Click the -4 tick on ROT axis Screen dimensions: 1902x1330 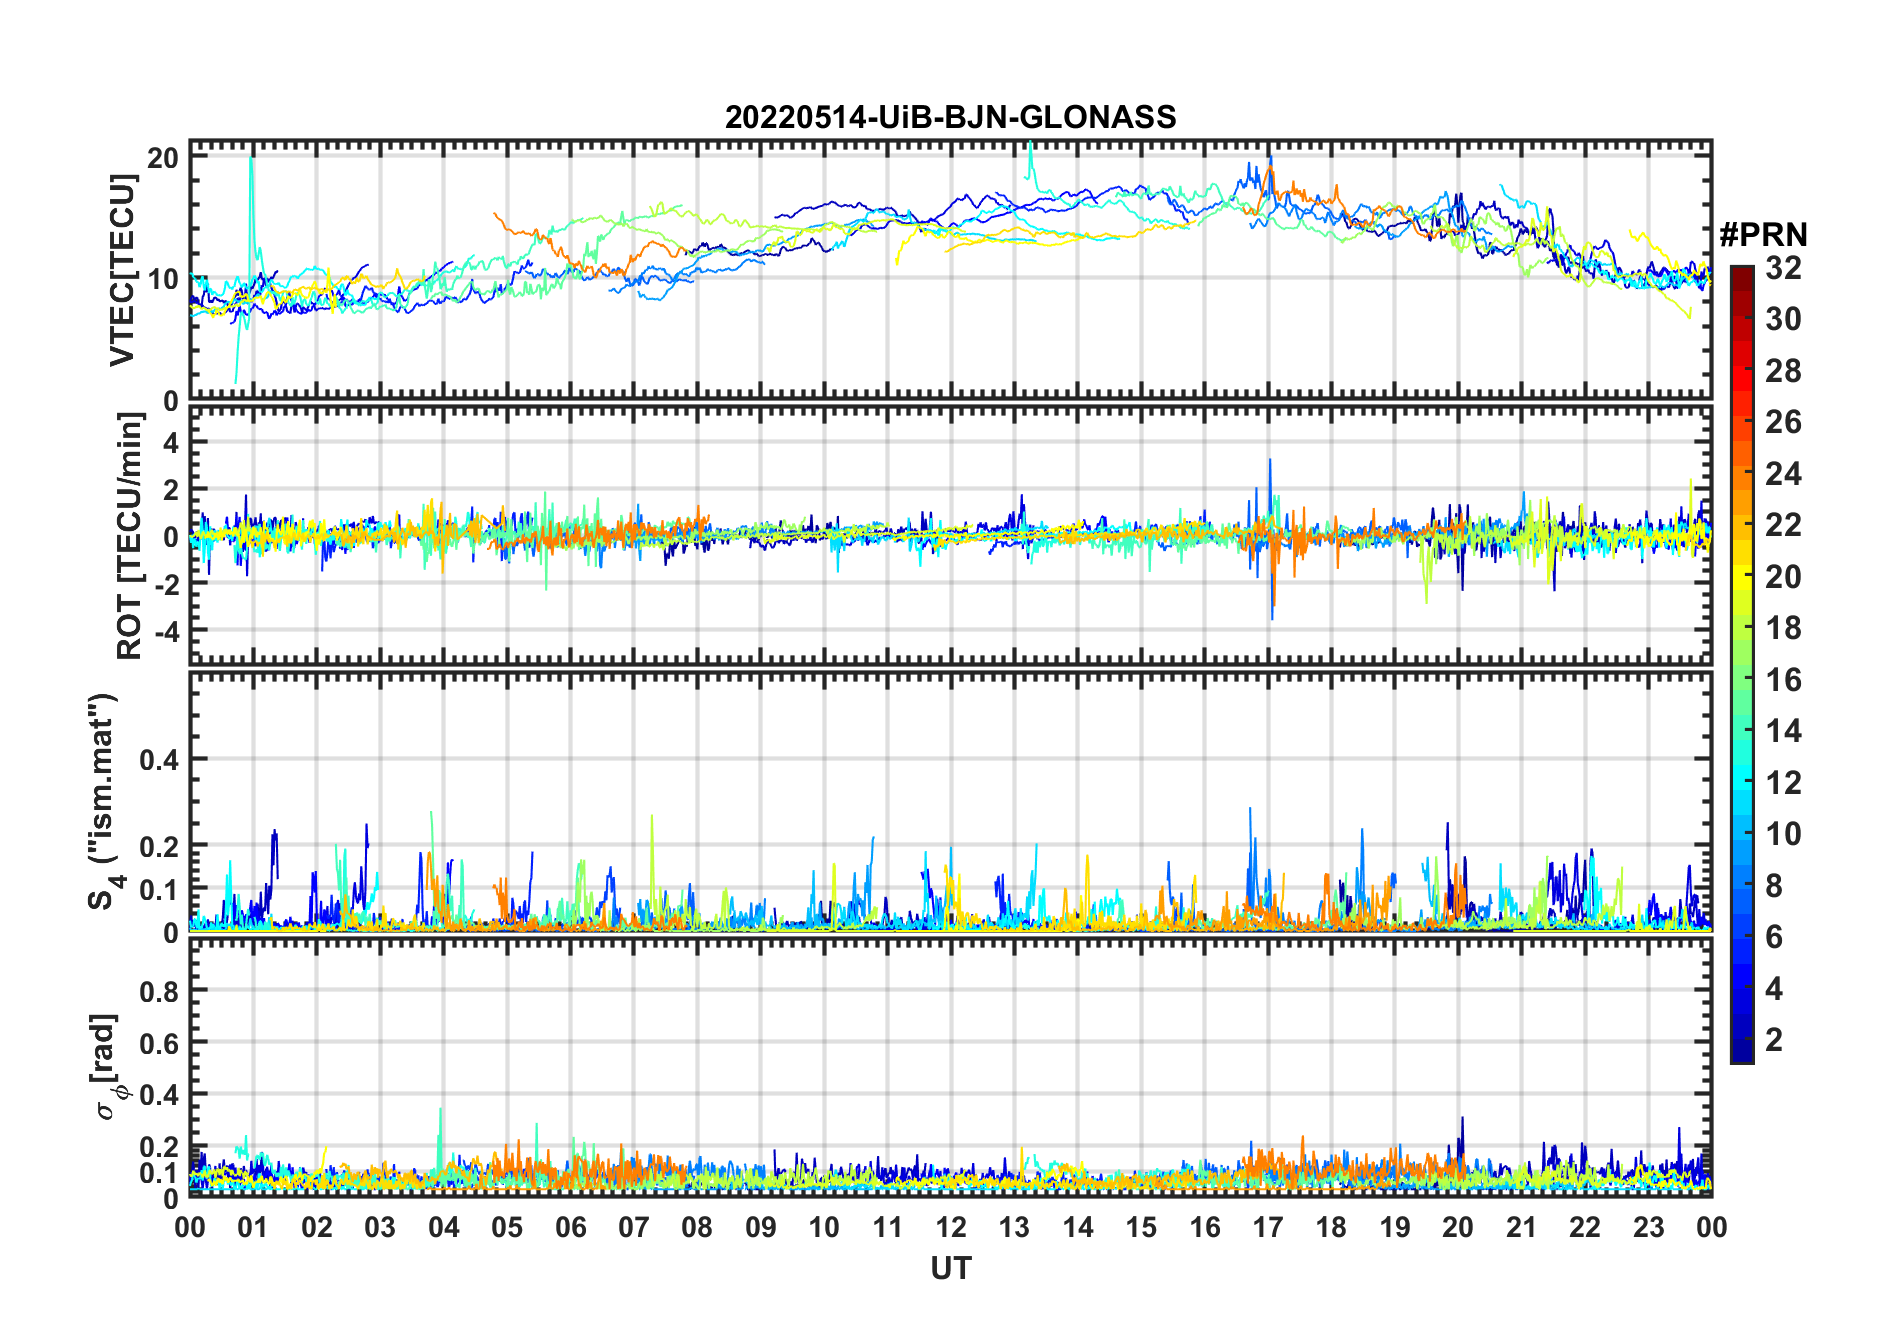click(x=166, y=632)
